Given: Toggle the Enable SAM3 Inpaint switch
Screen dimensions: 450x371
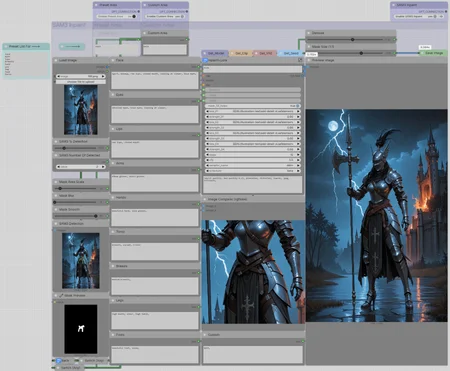Looking at the screenshot, I should [435, 16].
